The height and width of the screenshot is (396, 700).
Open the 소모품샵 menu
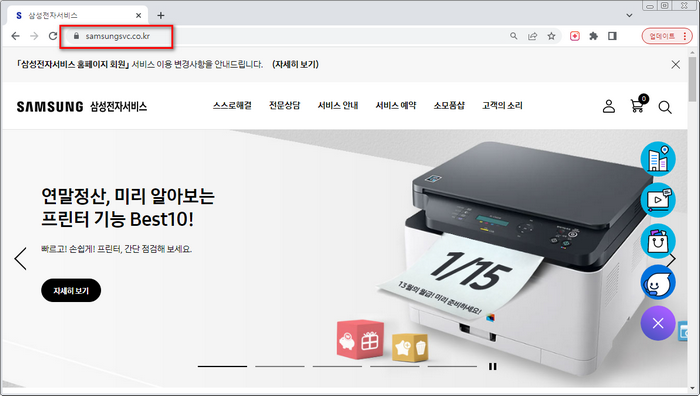tap(449, 106)
